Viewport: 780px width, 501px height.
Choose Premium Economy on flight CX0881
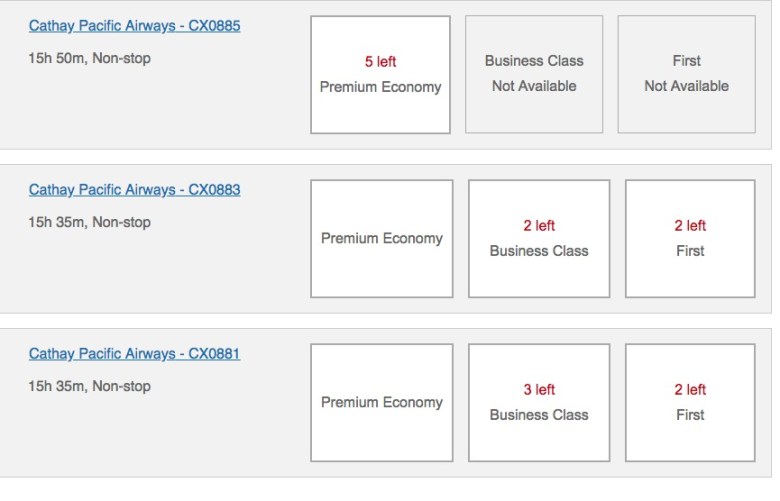(381, 403)
